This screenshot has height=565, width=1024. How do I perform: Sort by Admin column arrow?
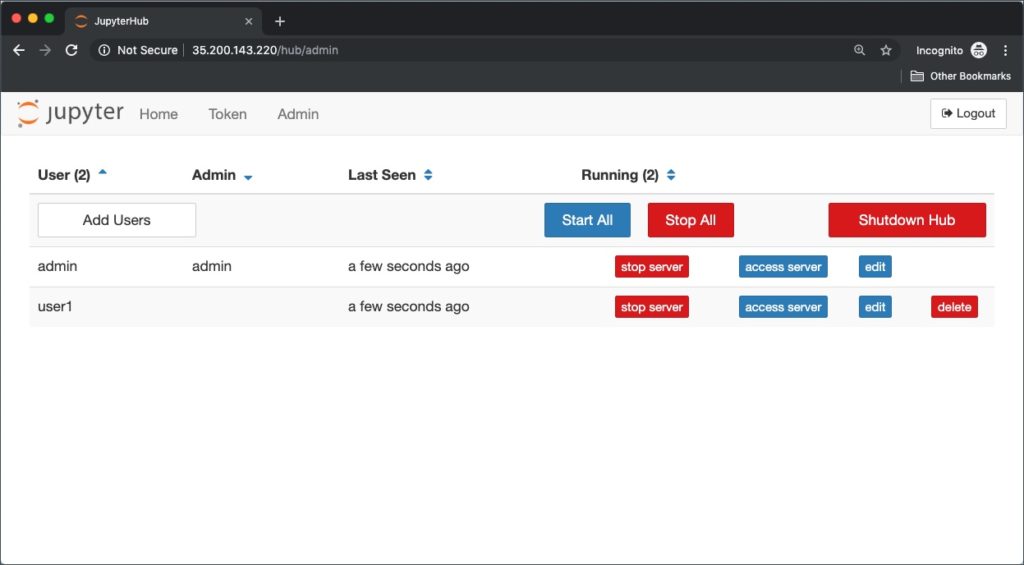[x=248, y=177]
